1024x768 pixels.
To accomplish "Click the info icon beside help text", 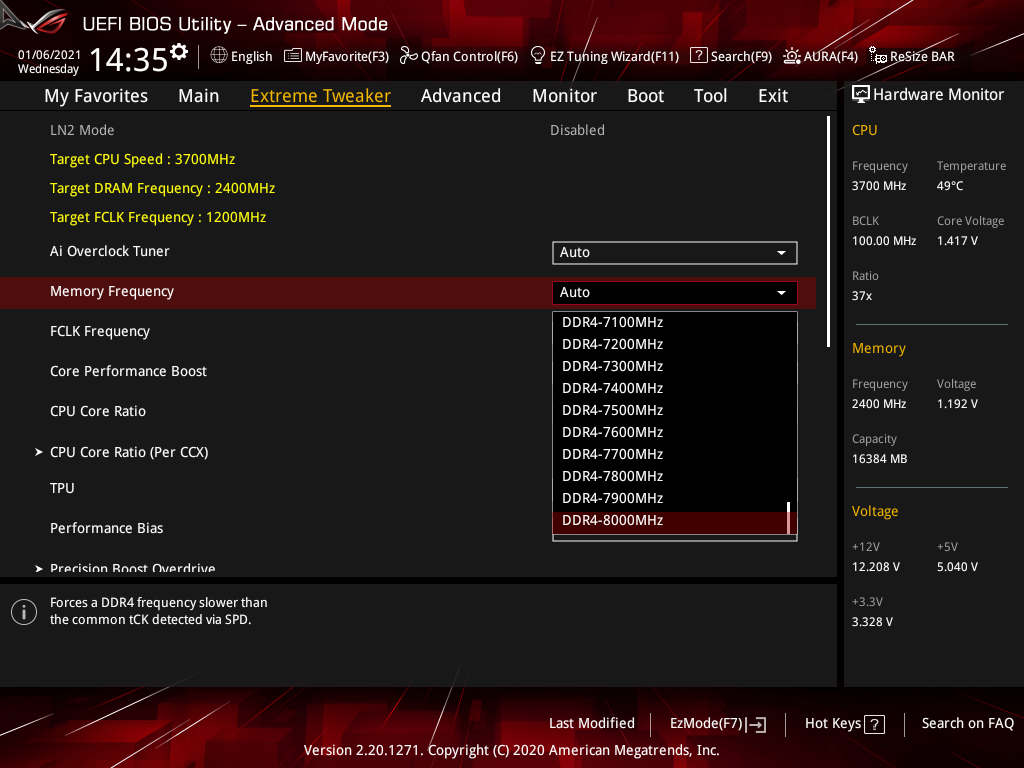I will (x=24, y=612).
